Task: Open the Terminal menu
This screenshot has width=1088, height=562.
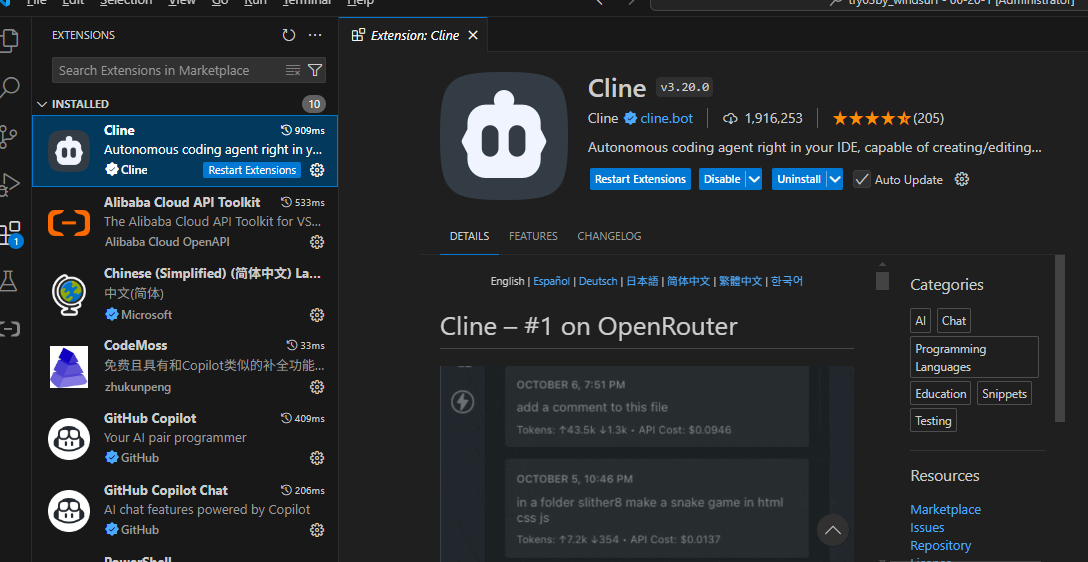Action: click(x=309, y=3)
